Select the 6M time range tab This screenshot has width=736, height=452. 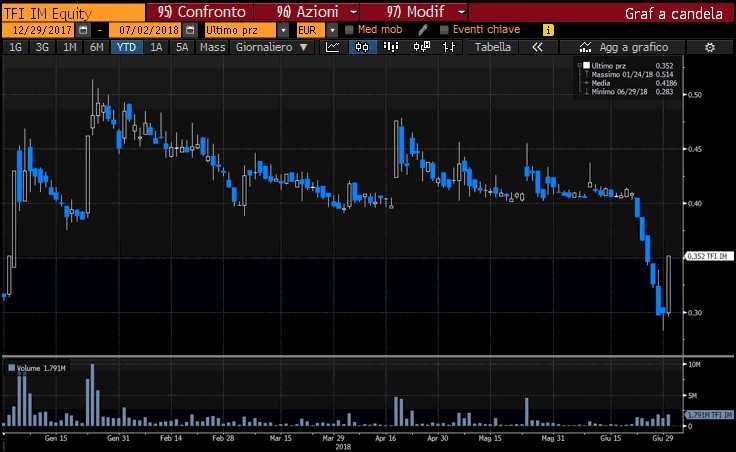click(96, 47)
